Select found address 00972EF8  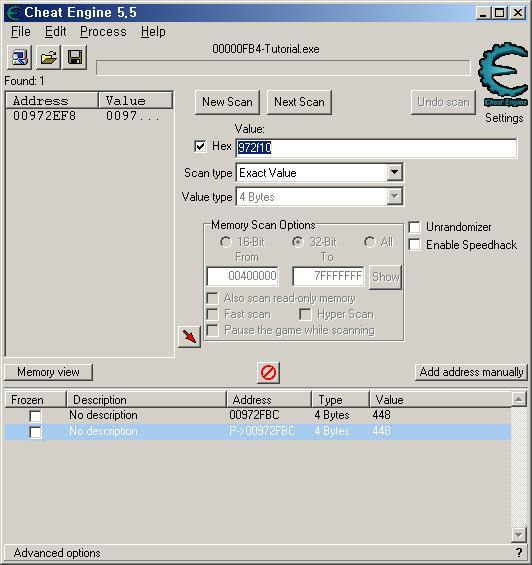tap(44, 116)
